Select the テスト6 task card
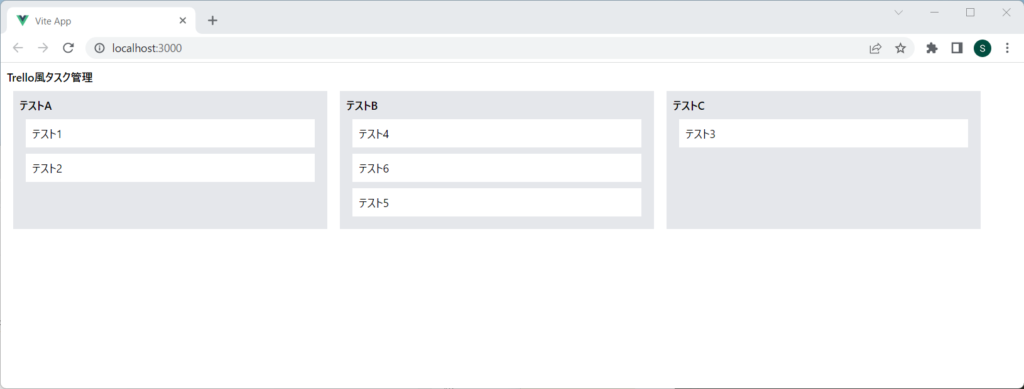This screenshot has width=1024, height=389. tap(496, 168)
